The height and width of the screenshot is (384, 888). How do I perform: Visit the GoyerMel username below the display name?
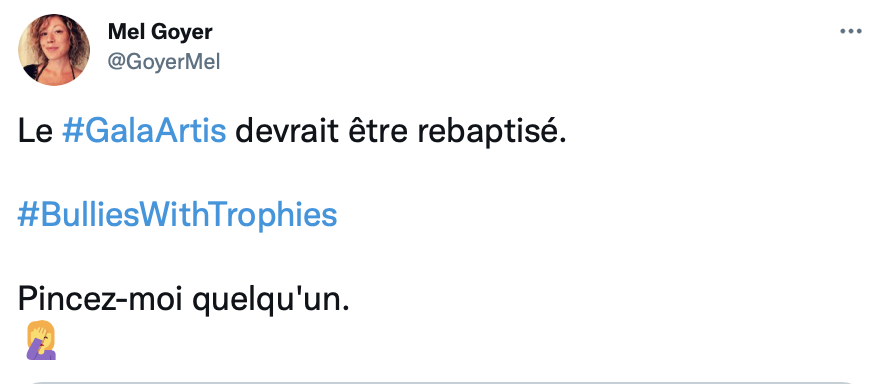(164, 61)
